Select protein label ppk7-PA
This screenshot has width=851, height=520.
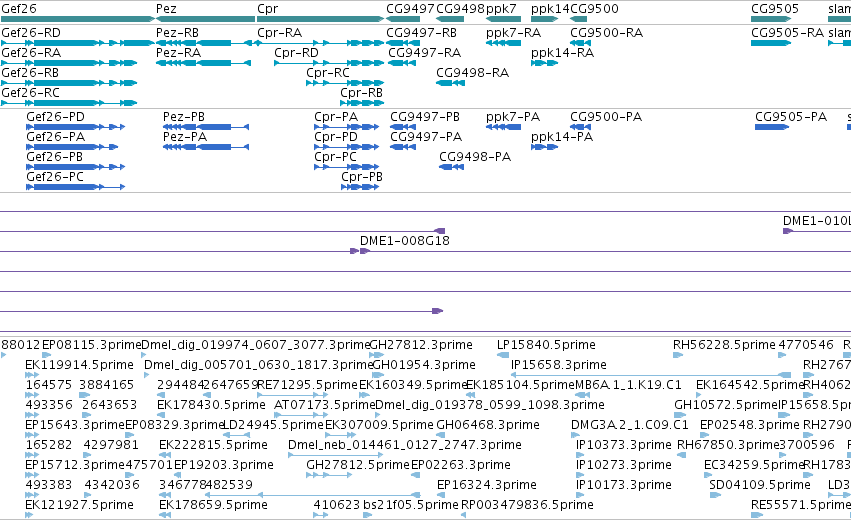pos(513,117)
